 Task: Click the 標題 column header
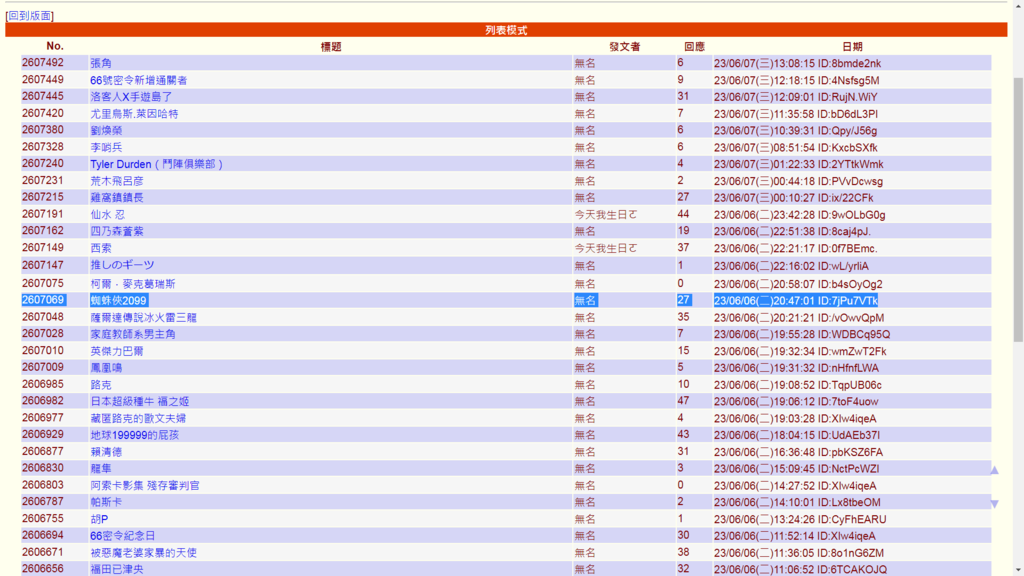(331, 46)
